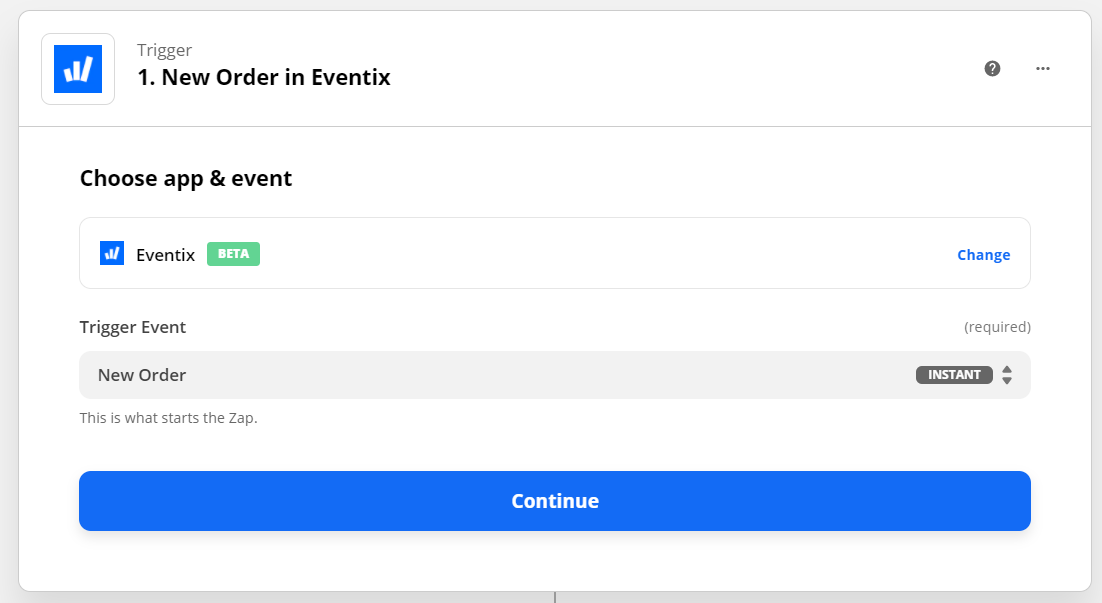Click Change to switch the app

[983, 254]
